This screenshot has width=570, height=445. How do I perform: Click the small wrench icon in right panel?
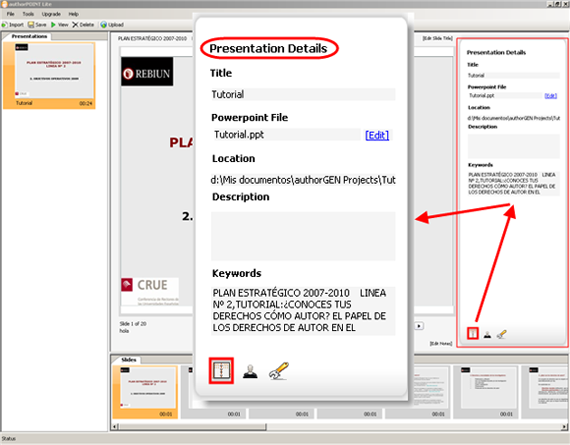[x=502, y=334]
